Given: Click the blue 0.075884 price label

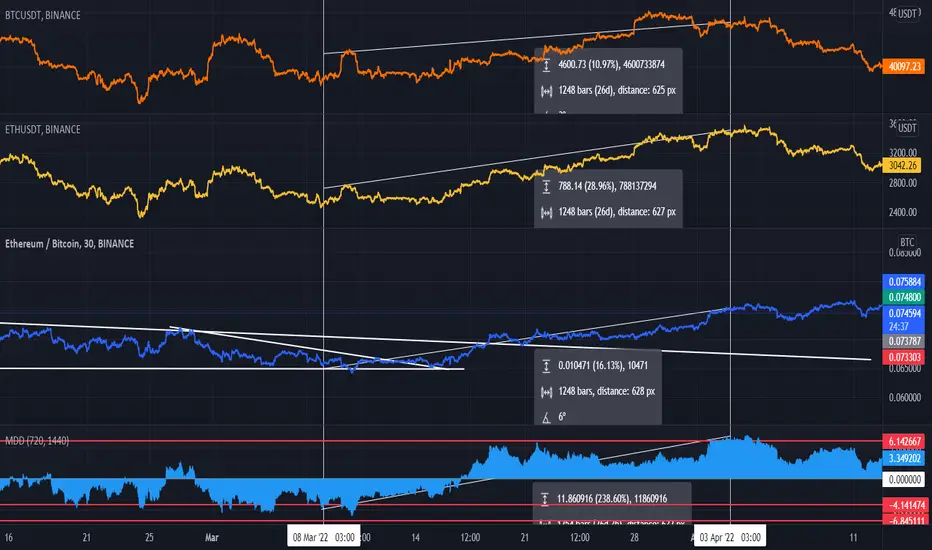Looking at the screenshot, I should [x=903, y=282].
